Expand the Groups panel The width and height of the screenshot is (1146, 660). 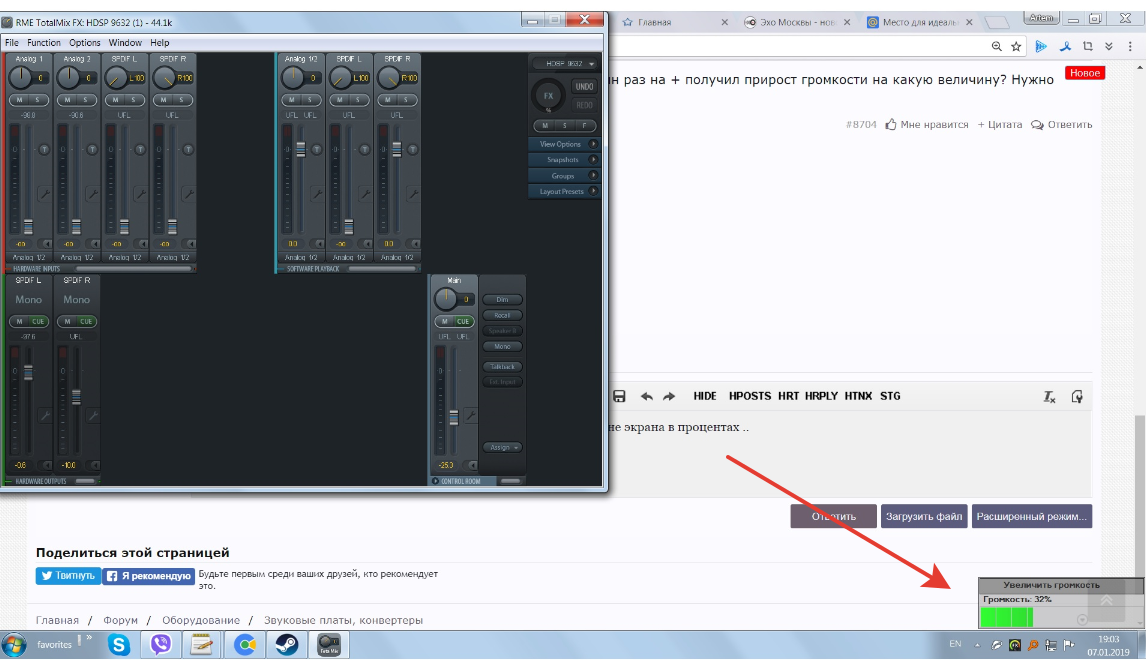[563, 176]
